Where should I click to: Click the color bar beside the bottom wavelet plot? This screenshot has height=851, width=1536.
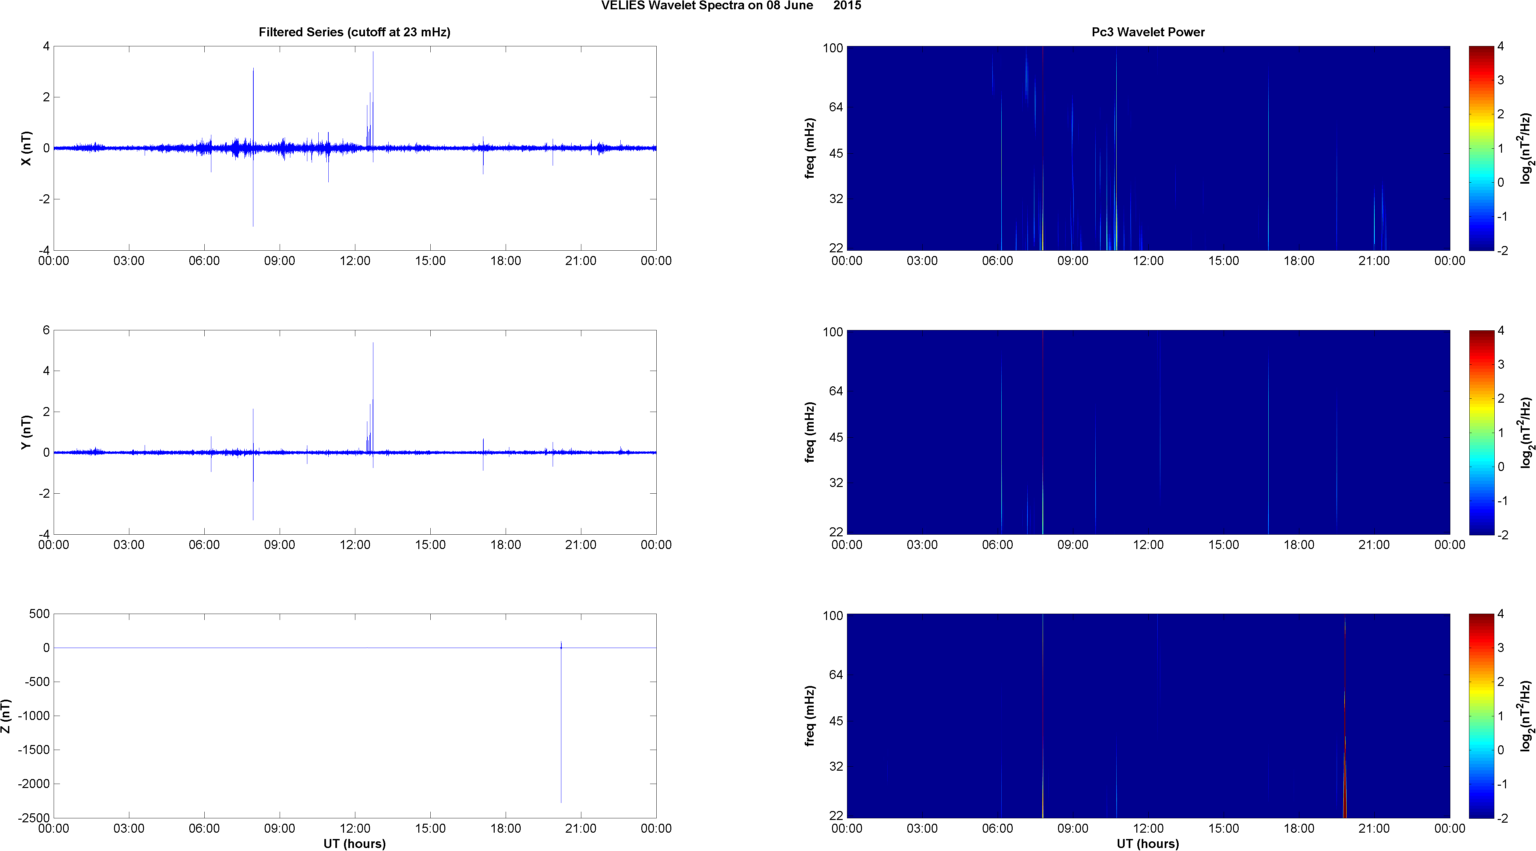tap(1481, 716)
